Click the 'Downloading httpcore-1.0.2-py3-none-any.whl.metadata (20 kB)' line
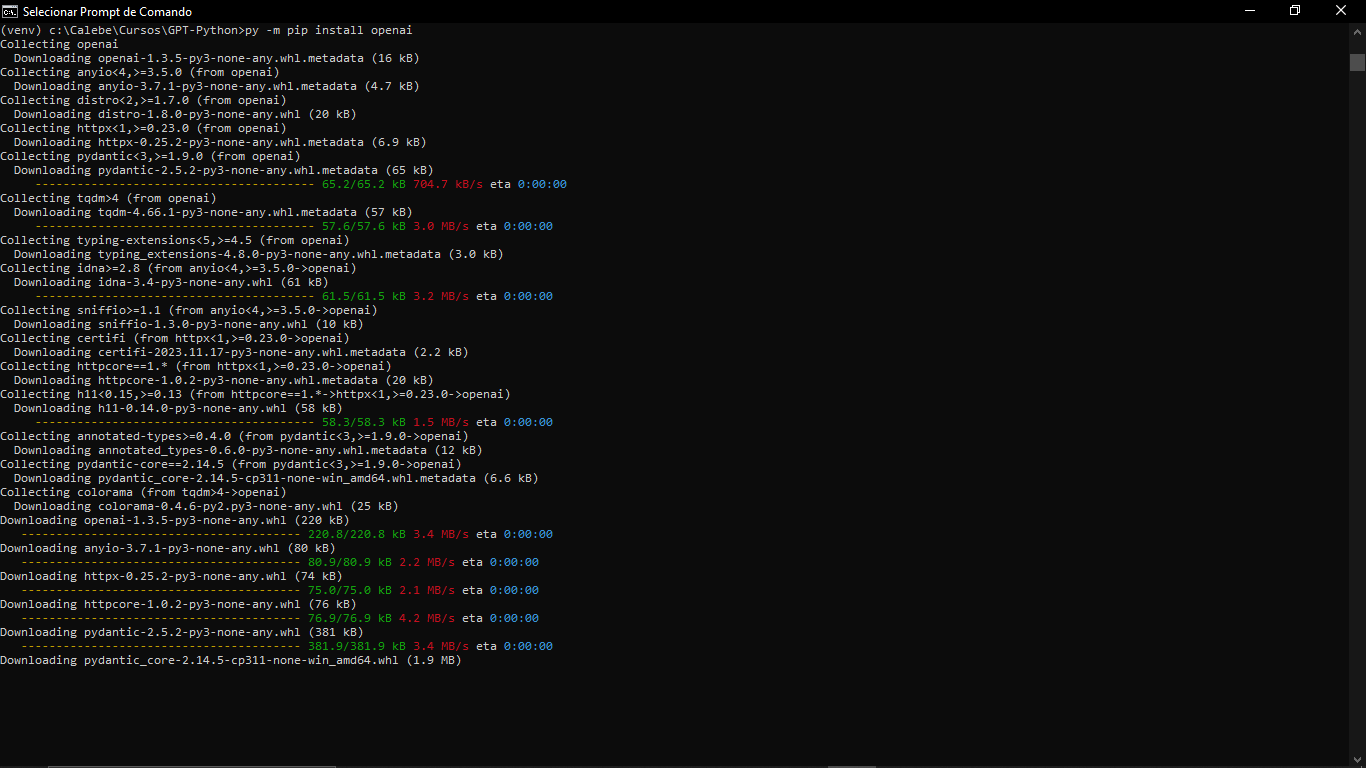Image resolution: width=1366 pixels, height=768 pixels. point(223,380)
